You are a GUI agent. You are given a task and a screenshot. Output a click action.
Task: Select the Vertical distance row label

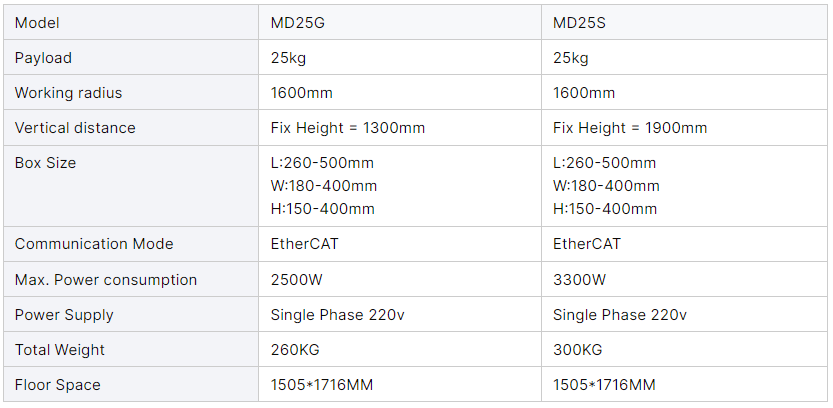pos(75,128)
